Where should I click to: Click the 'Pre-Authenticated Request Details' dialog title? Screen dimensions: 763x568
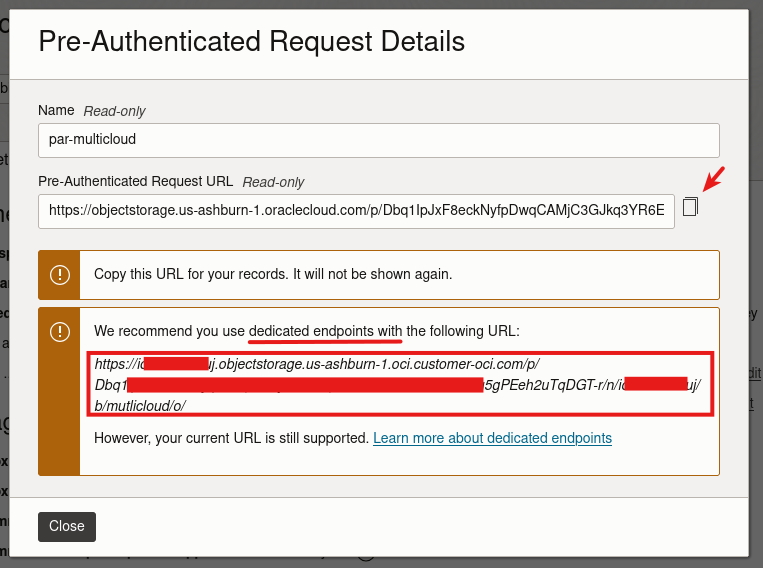(251, 41)
